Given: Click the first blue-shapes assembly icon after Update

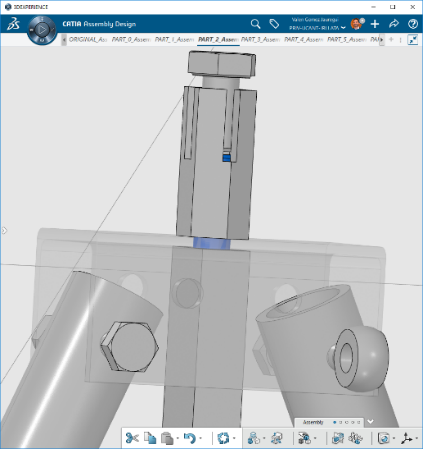Looking at the screenshot, I should (x=254, y=438).
